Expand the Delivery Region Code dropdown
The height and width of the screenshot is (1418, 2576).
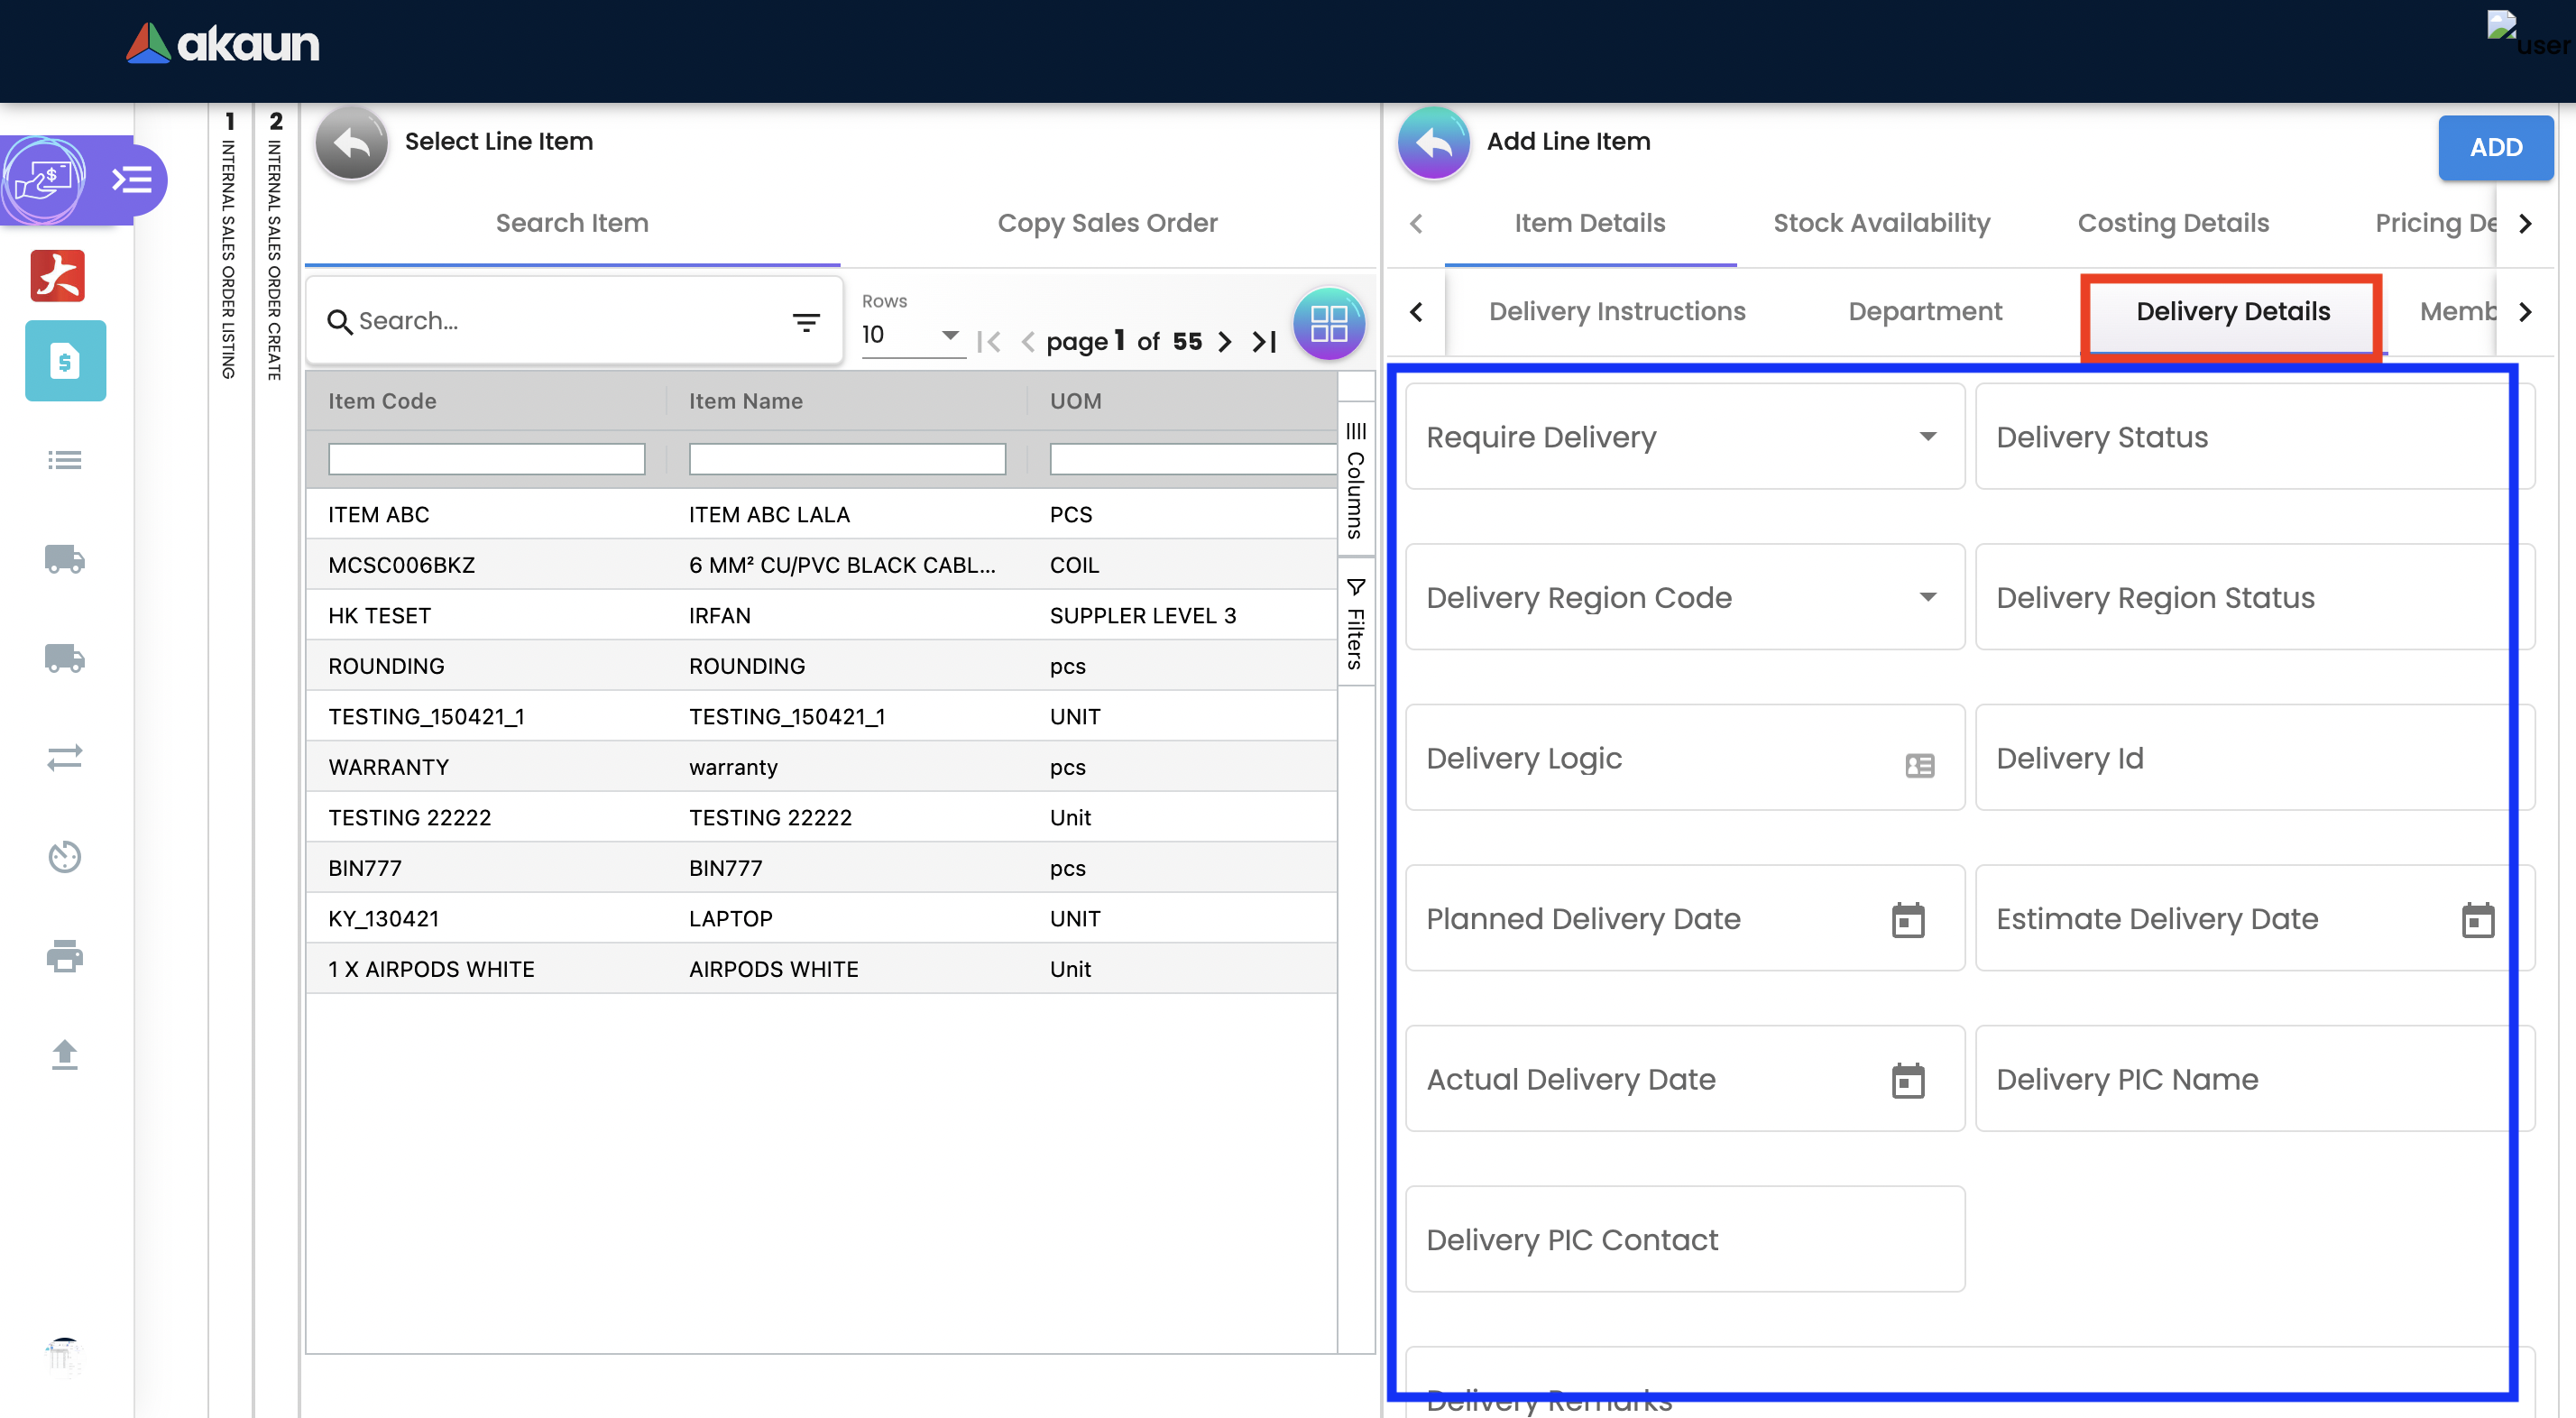point(1927,597)
